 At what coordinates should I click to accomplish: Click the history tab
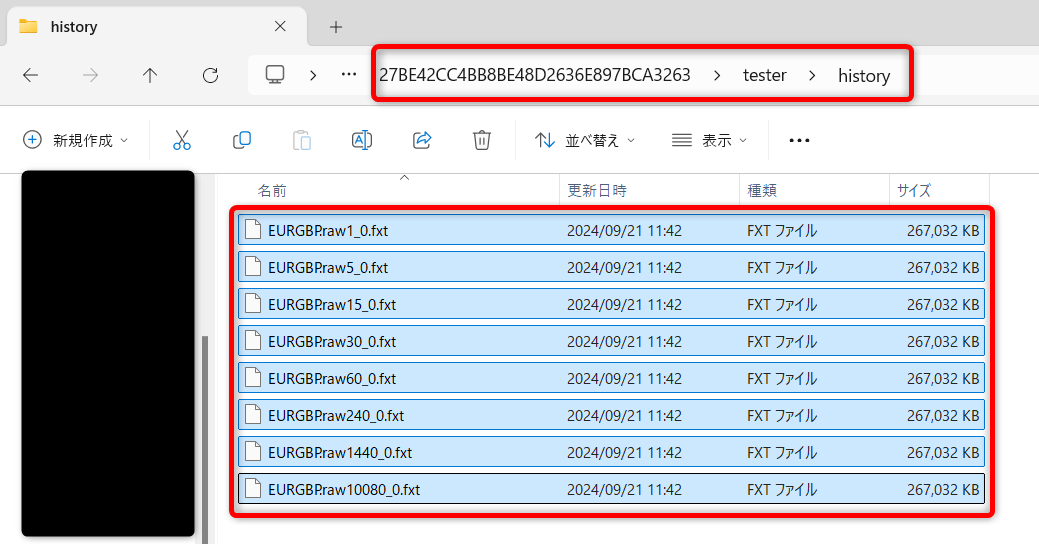(156, 27)
